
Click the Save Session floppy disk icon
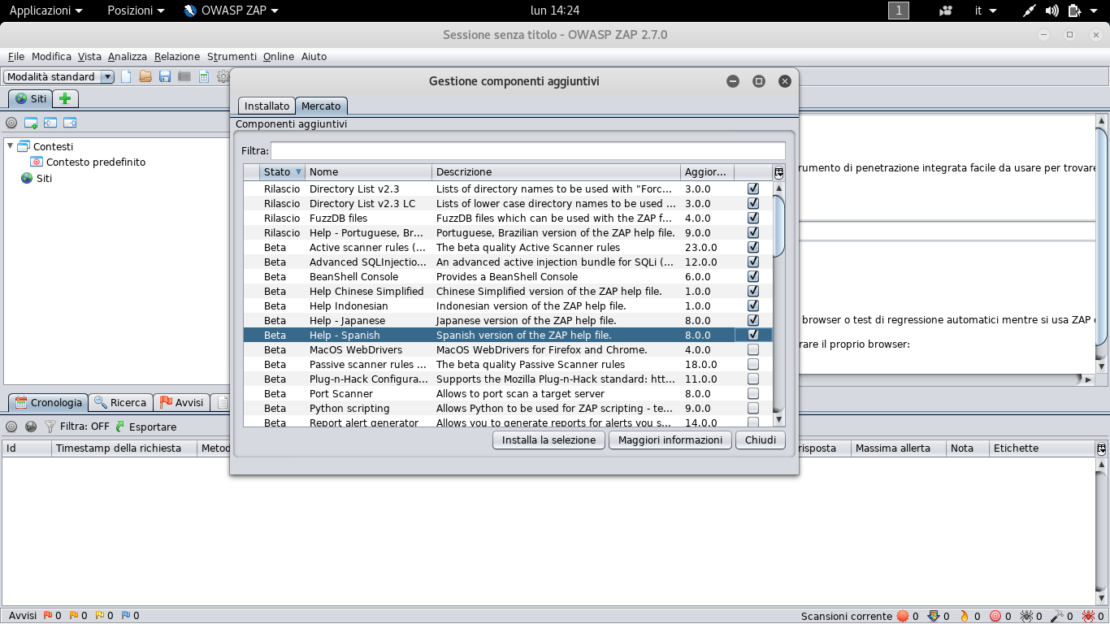165,77
